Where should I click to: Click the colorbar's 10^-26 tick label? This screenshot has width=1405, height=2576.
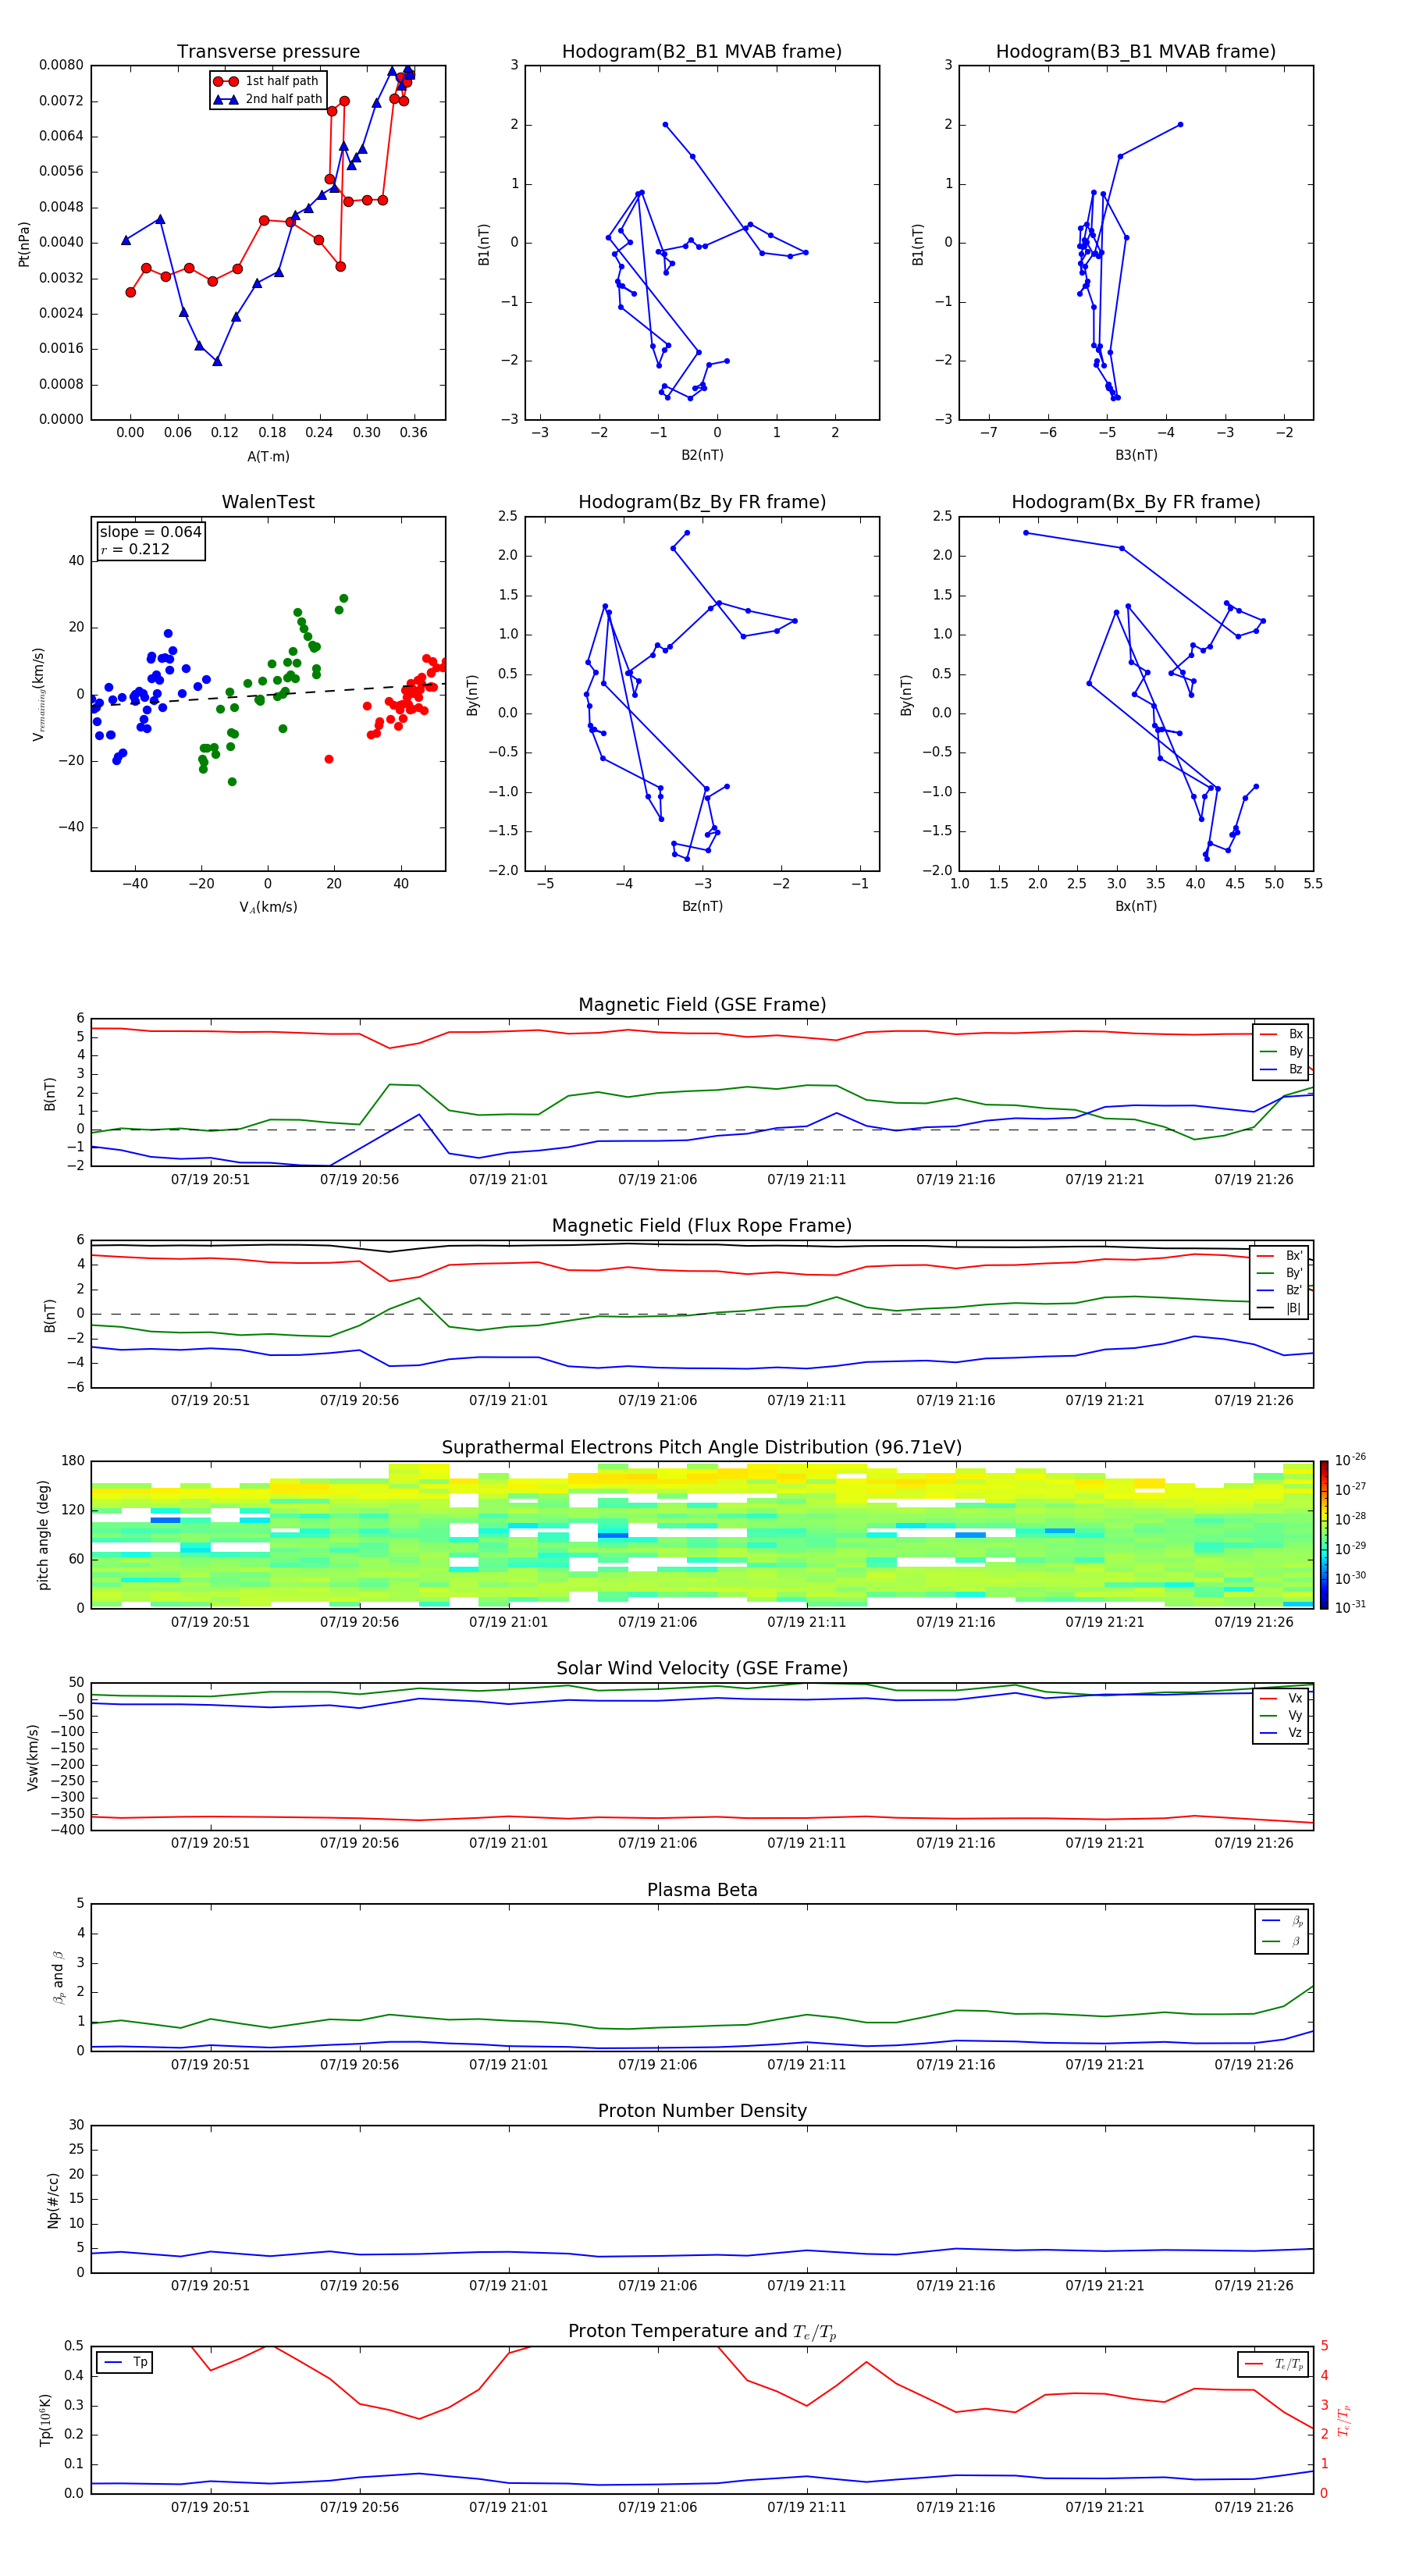1350,1460
